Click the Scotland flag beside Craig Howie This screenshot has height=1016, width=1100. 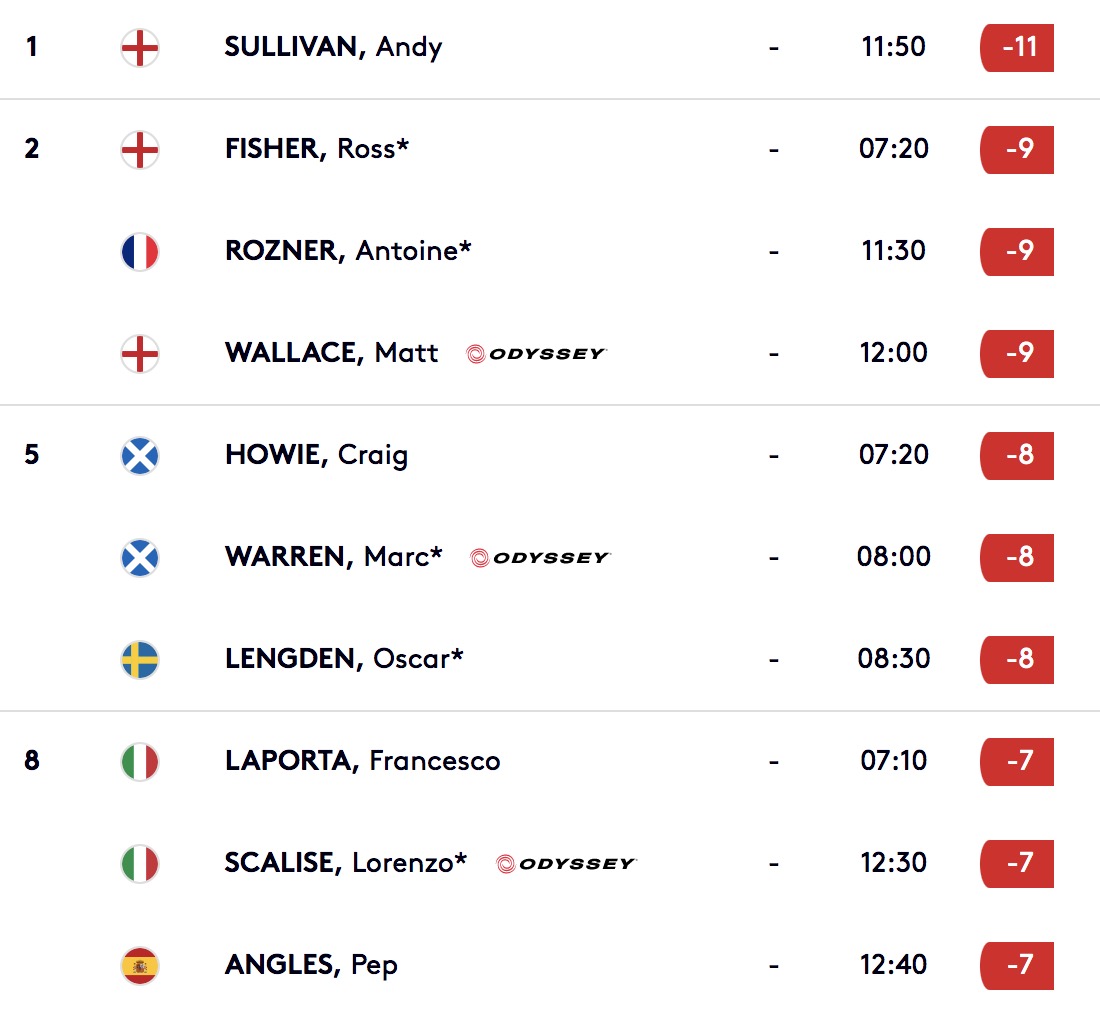coord(140,455)
